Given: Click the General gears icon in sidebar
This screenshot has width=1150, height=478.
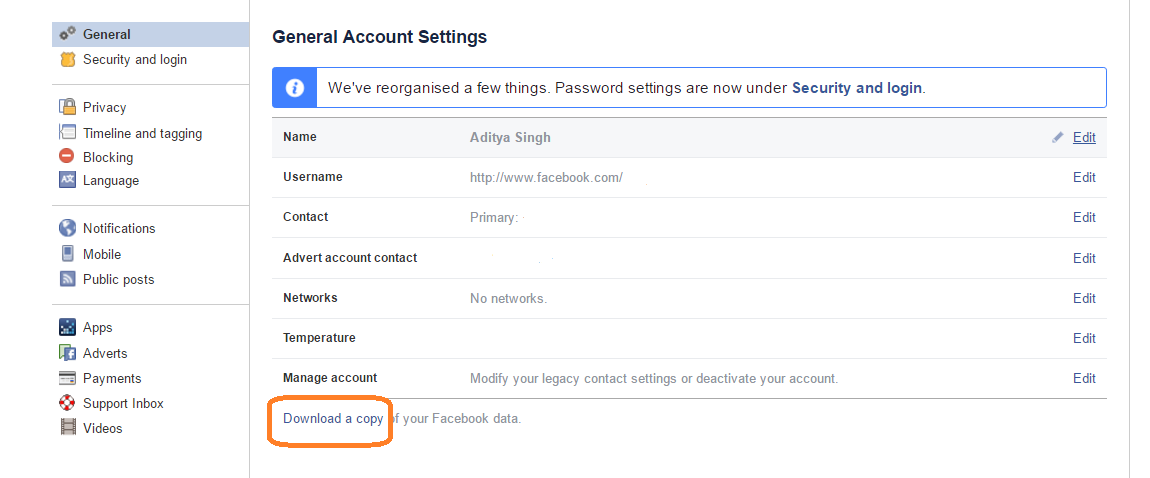Looking at the screenshot, I should click(67, 34).
